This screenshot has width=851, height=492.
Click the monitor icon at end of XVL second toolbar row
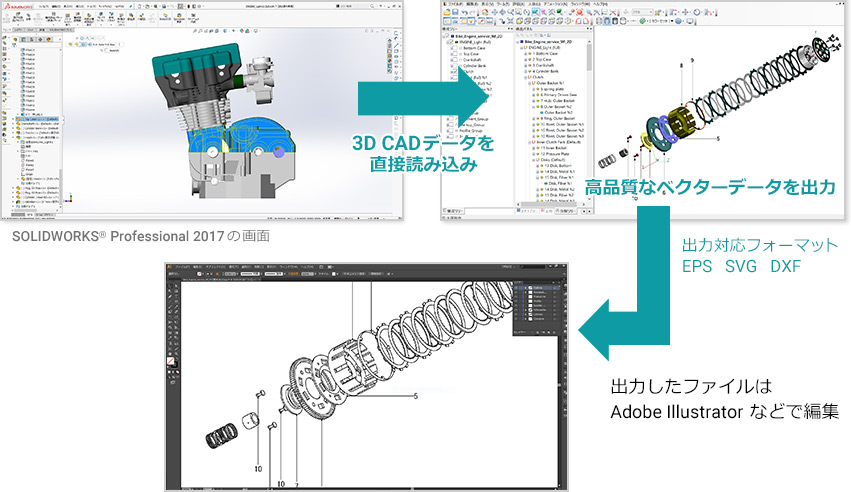click(x=690, y=21)
